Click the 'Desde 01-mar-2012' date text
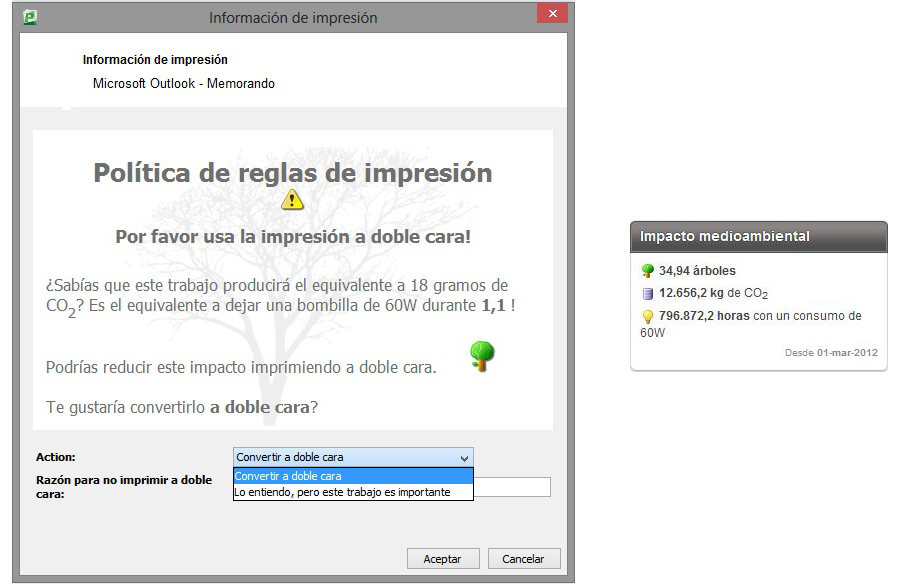The image size is (900, 584). click(830, 353)
